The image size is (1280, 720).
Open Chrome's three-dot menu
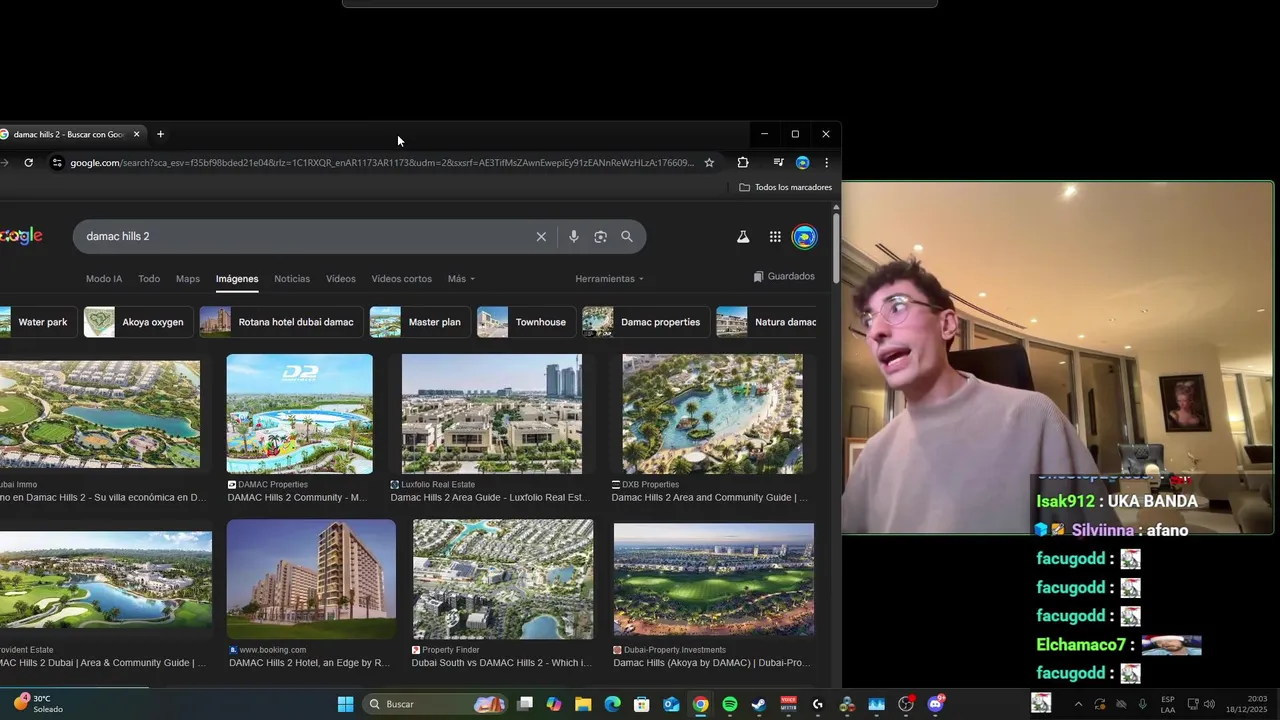826,163
